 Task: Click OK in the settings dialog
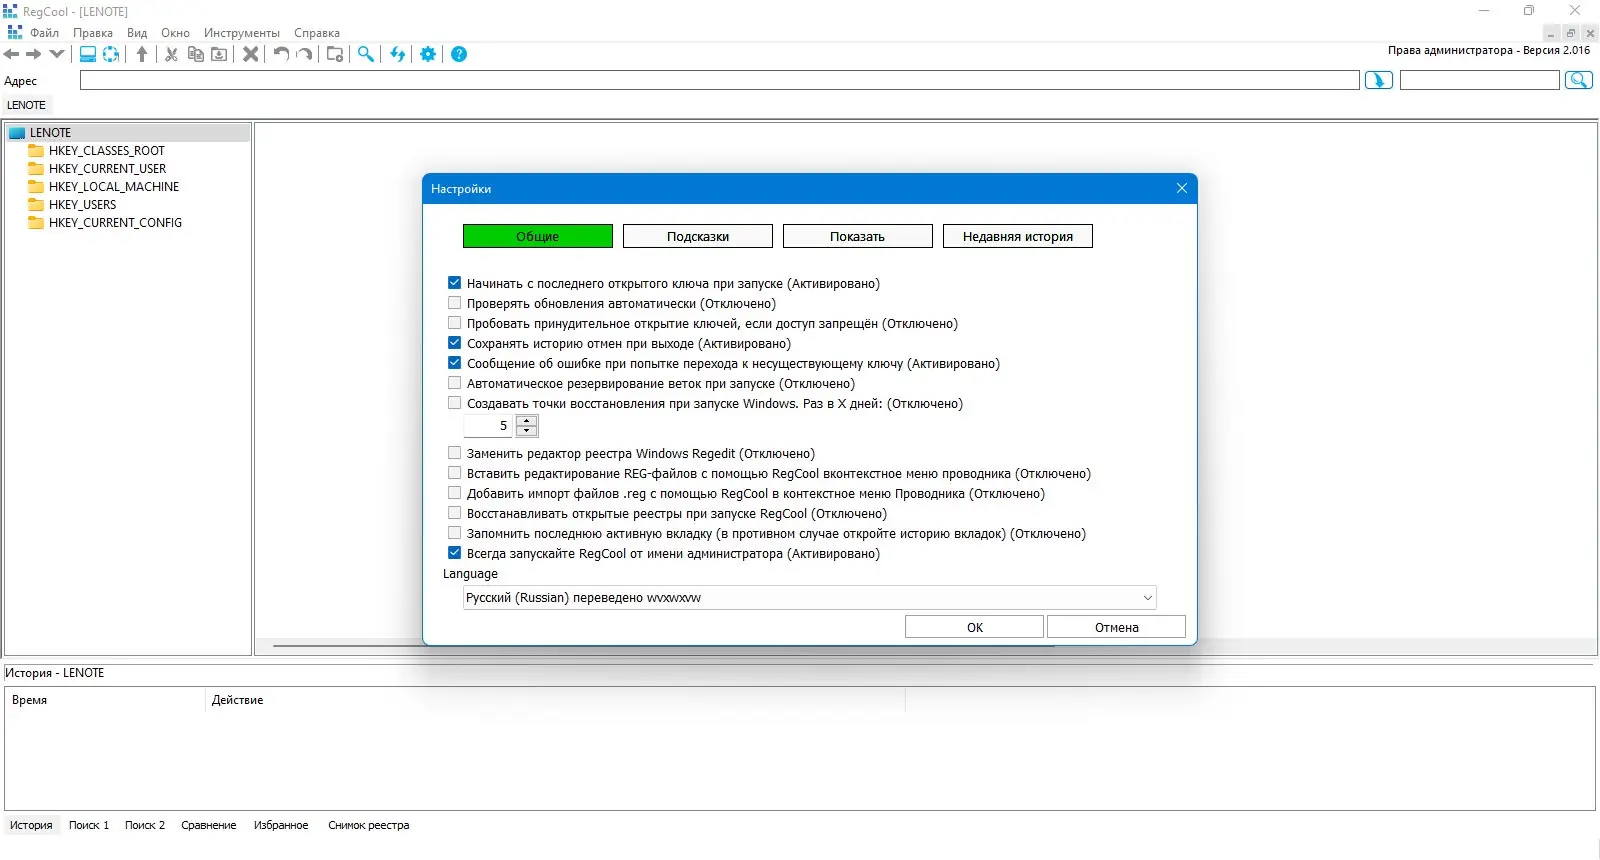tap(975, 627)
